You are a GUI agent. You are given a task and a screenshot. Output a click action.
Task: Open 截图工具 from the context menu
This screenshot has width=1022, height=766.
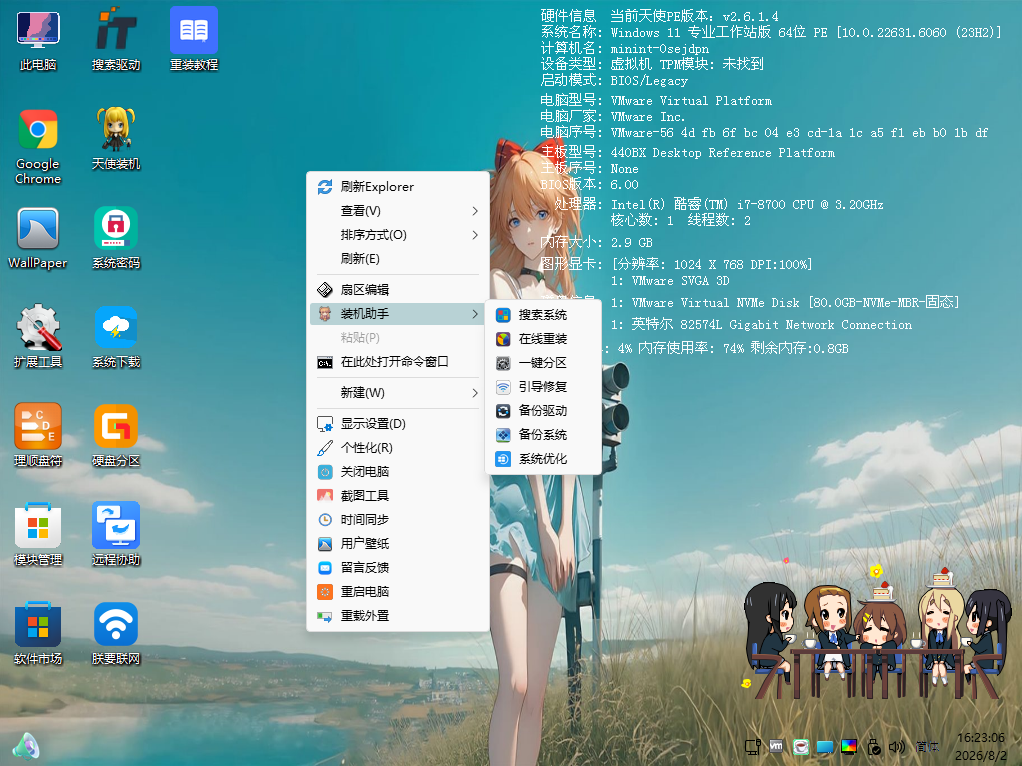[x=398, y=495]
